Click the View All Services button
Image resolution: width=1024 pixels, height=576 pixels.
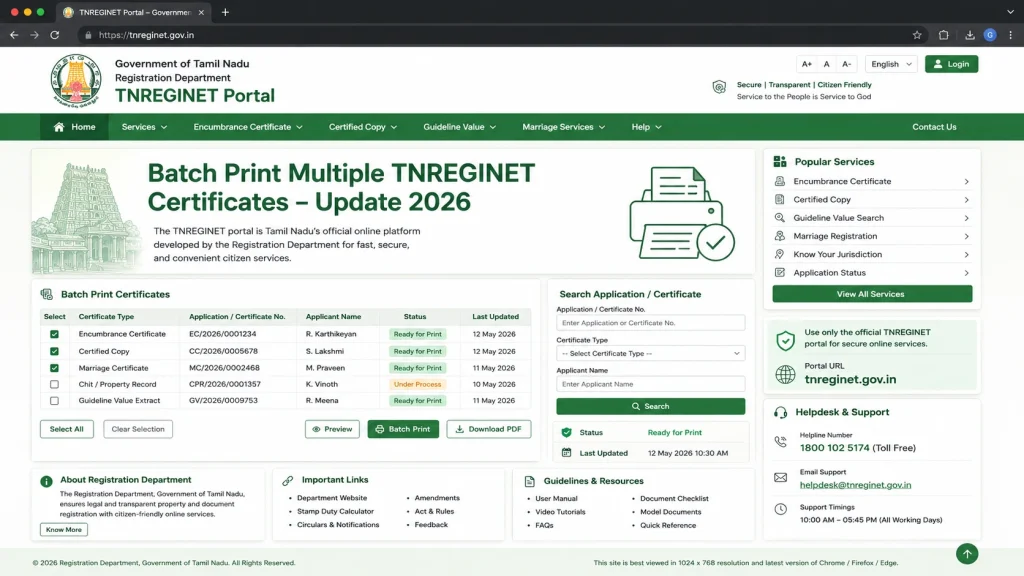872,294
